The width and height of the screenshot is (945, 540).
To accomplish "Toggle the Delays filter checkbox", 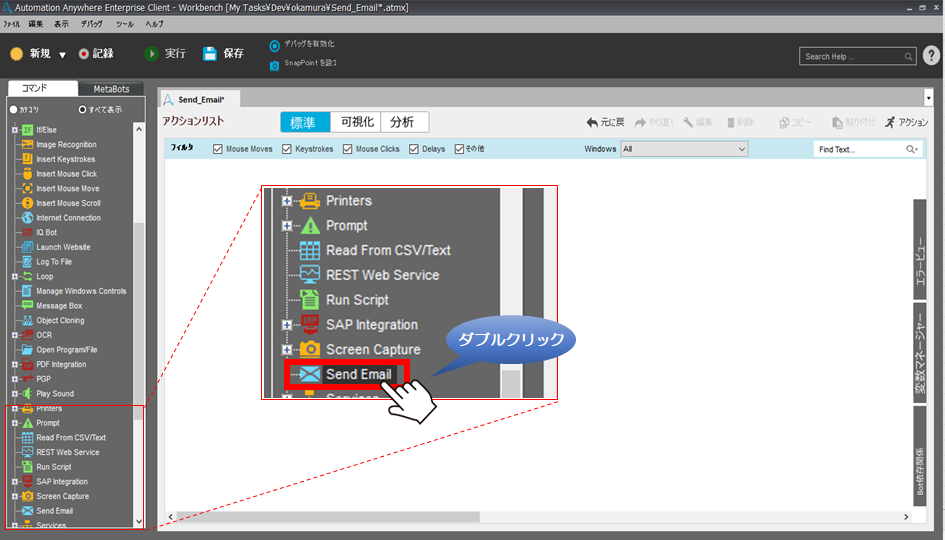I will click(x=413, y=149).
